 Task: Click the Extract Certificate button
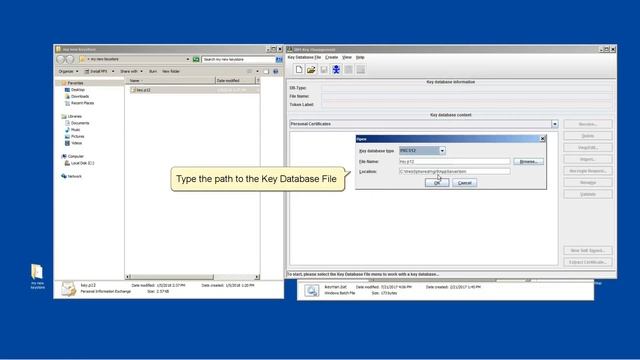588,262
